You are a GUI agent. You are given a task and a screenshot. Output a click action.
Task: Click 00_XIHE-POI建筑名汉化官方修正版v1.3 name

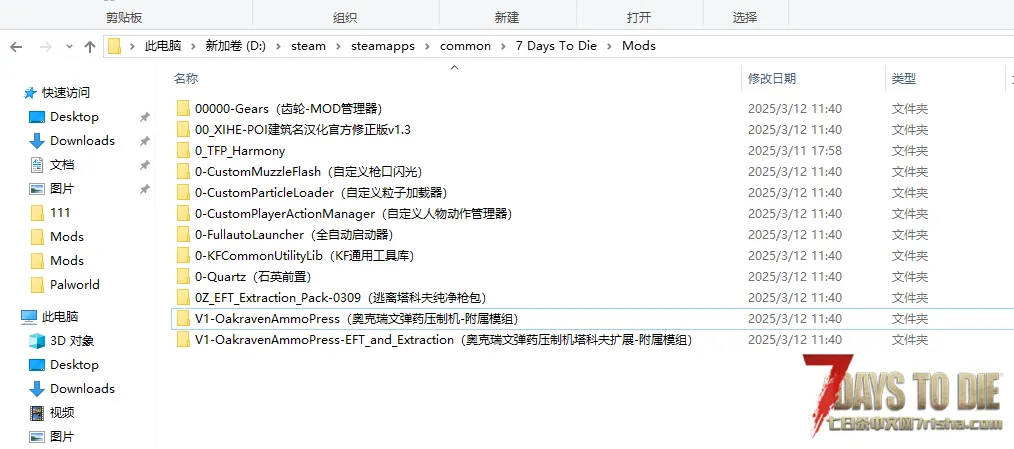point(303,129)
